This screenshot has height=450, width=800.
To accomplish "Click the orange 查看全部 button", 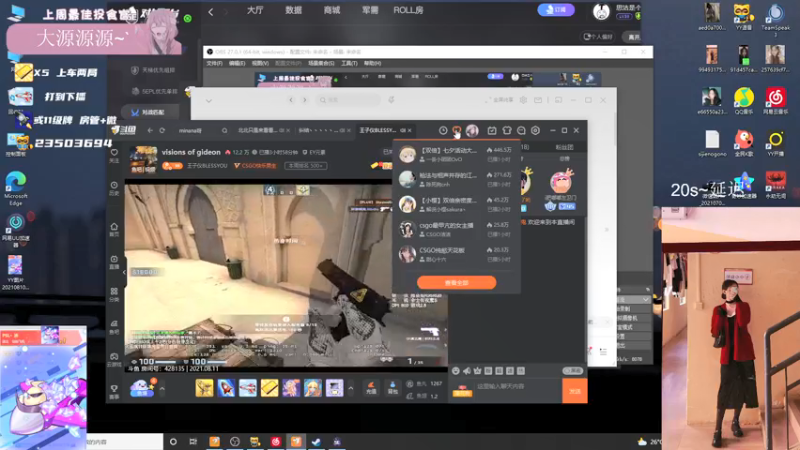I will click(456, 283).
